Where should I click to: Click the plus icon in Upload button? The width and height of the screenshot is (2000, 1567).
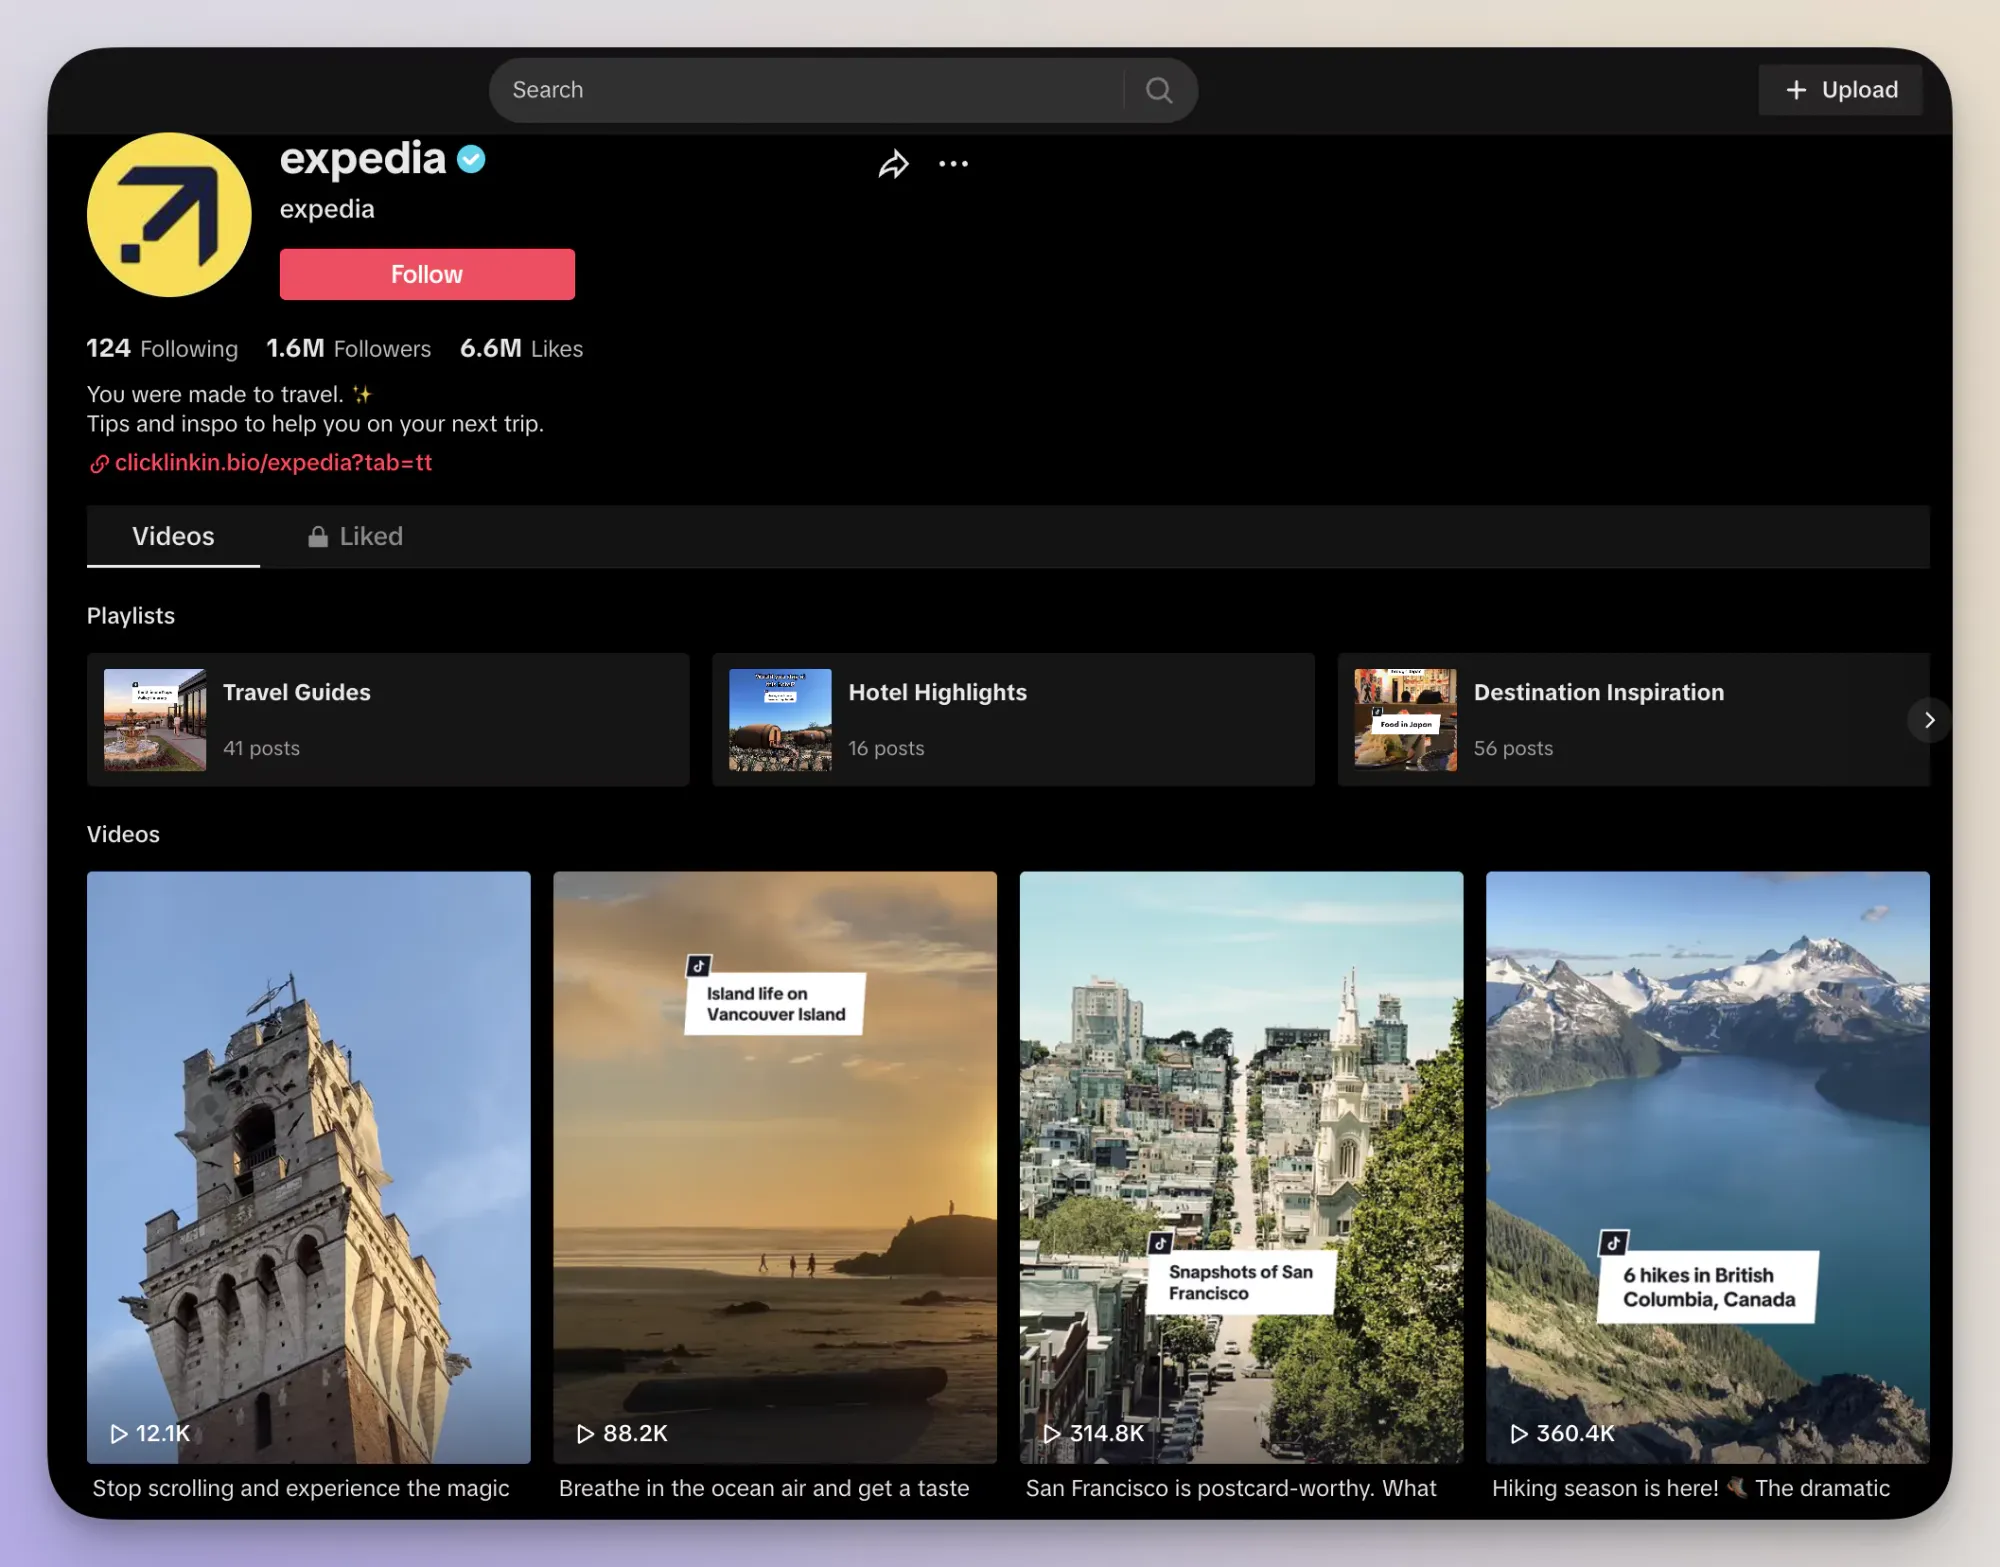coord(1796,90)
